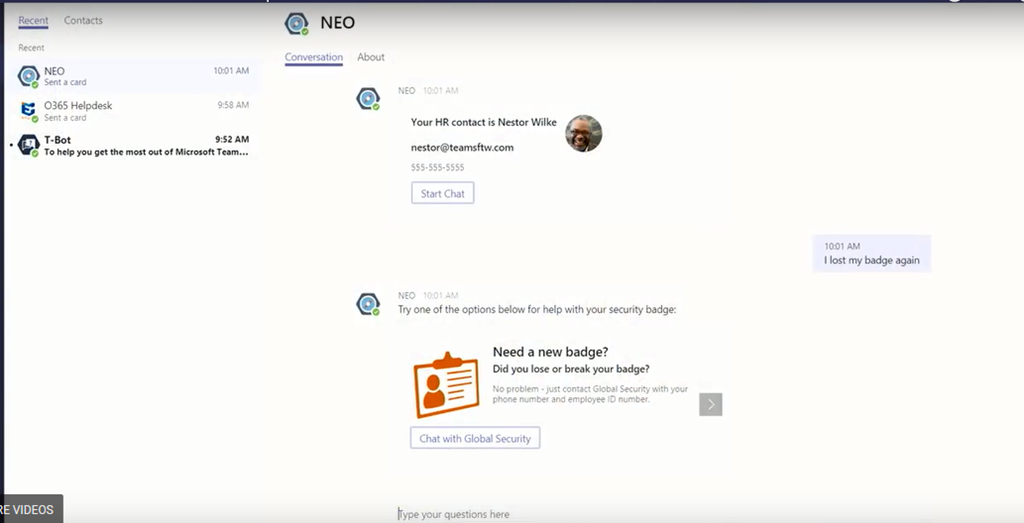
Task: Select the T-Bot chat avatar
Action: (29, 145)
